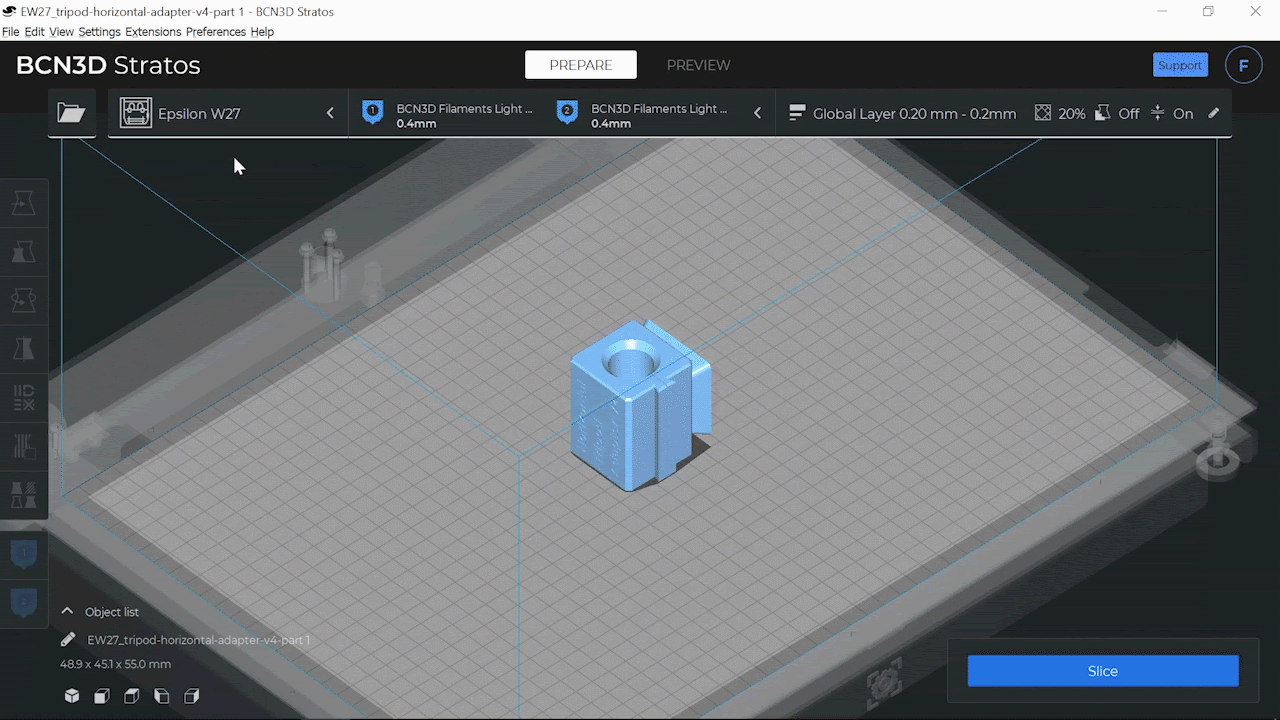1280x720 pixels.
Task: Open the Help menu
Action: [262, 32]
